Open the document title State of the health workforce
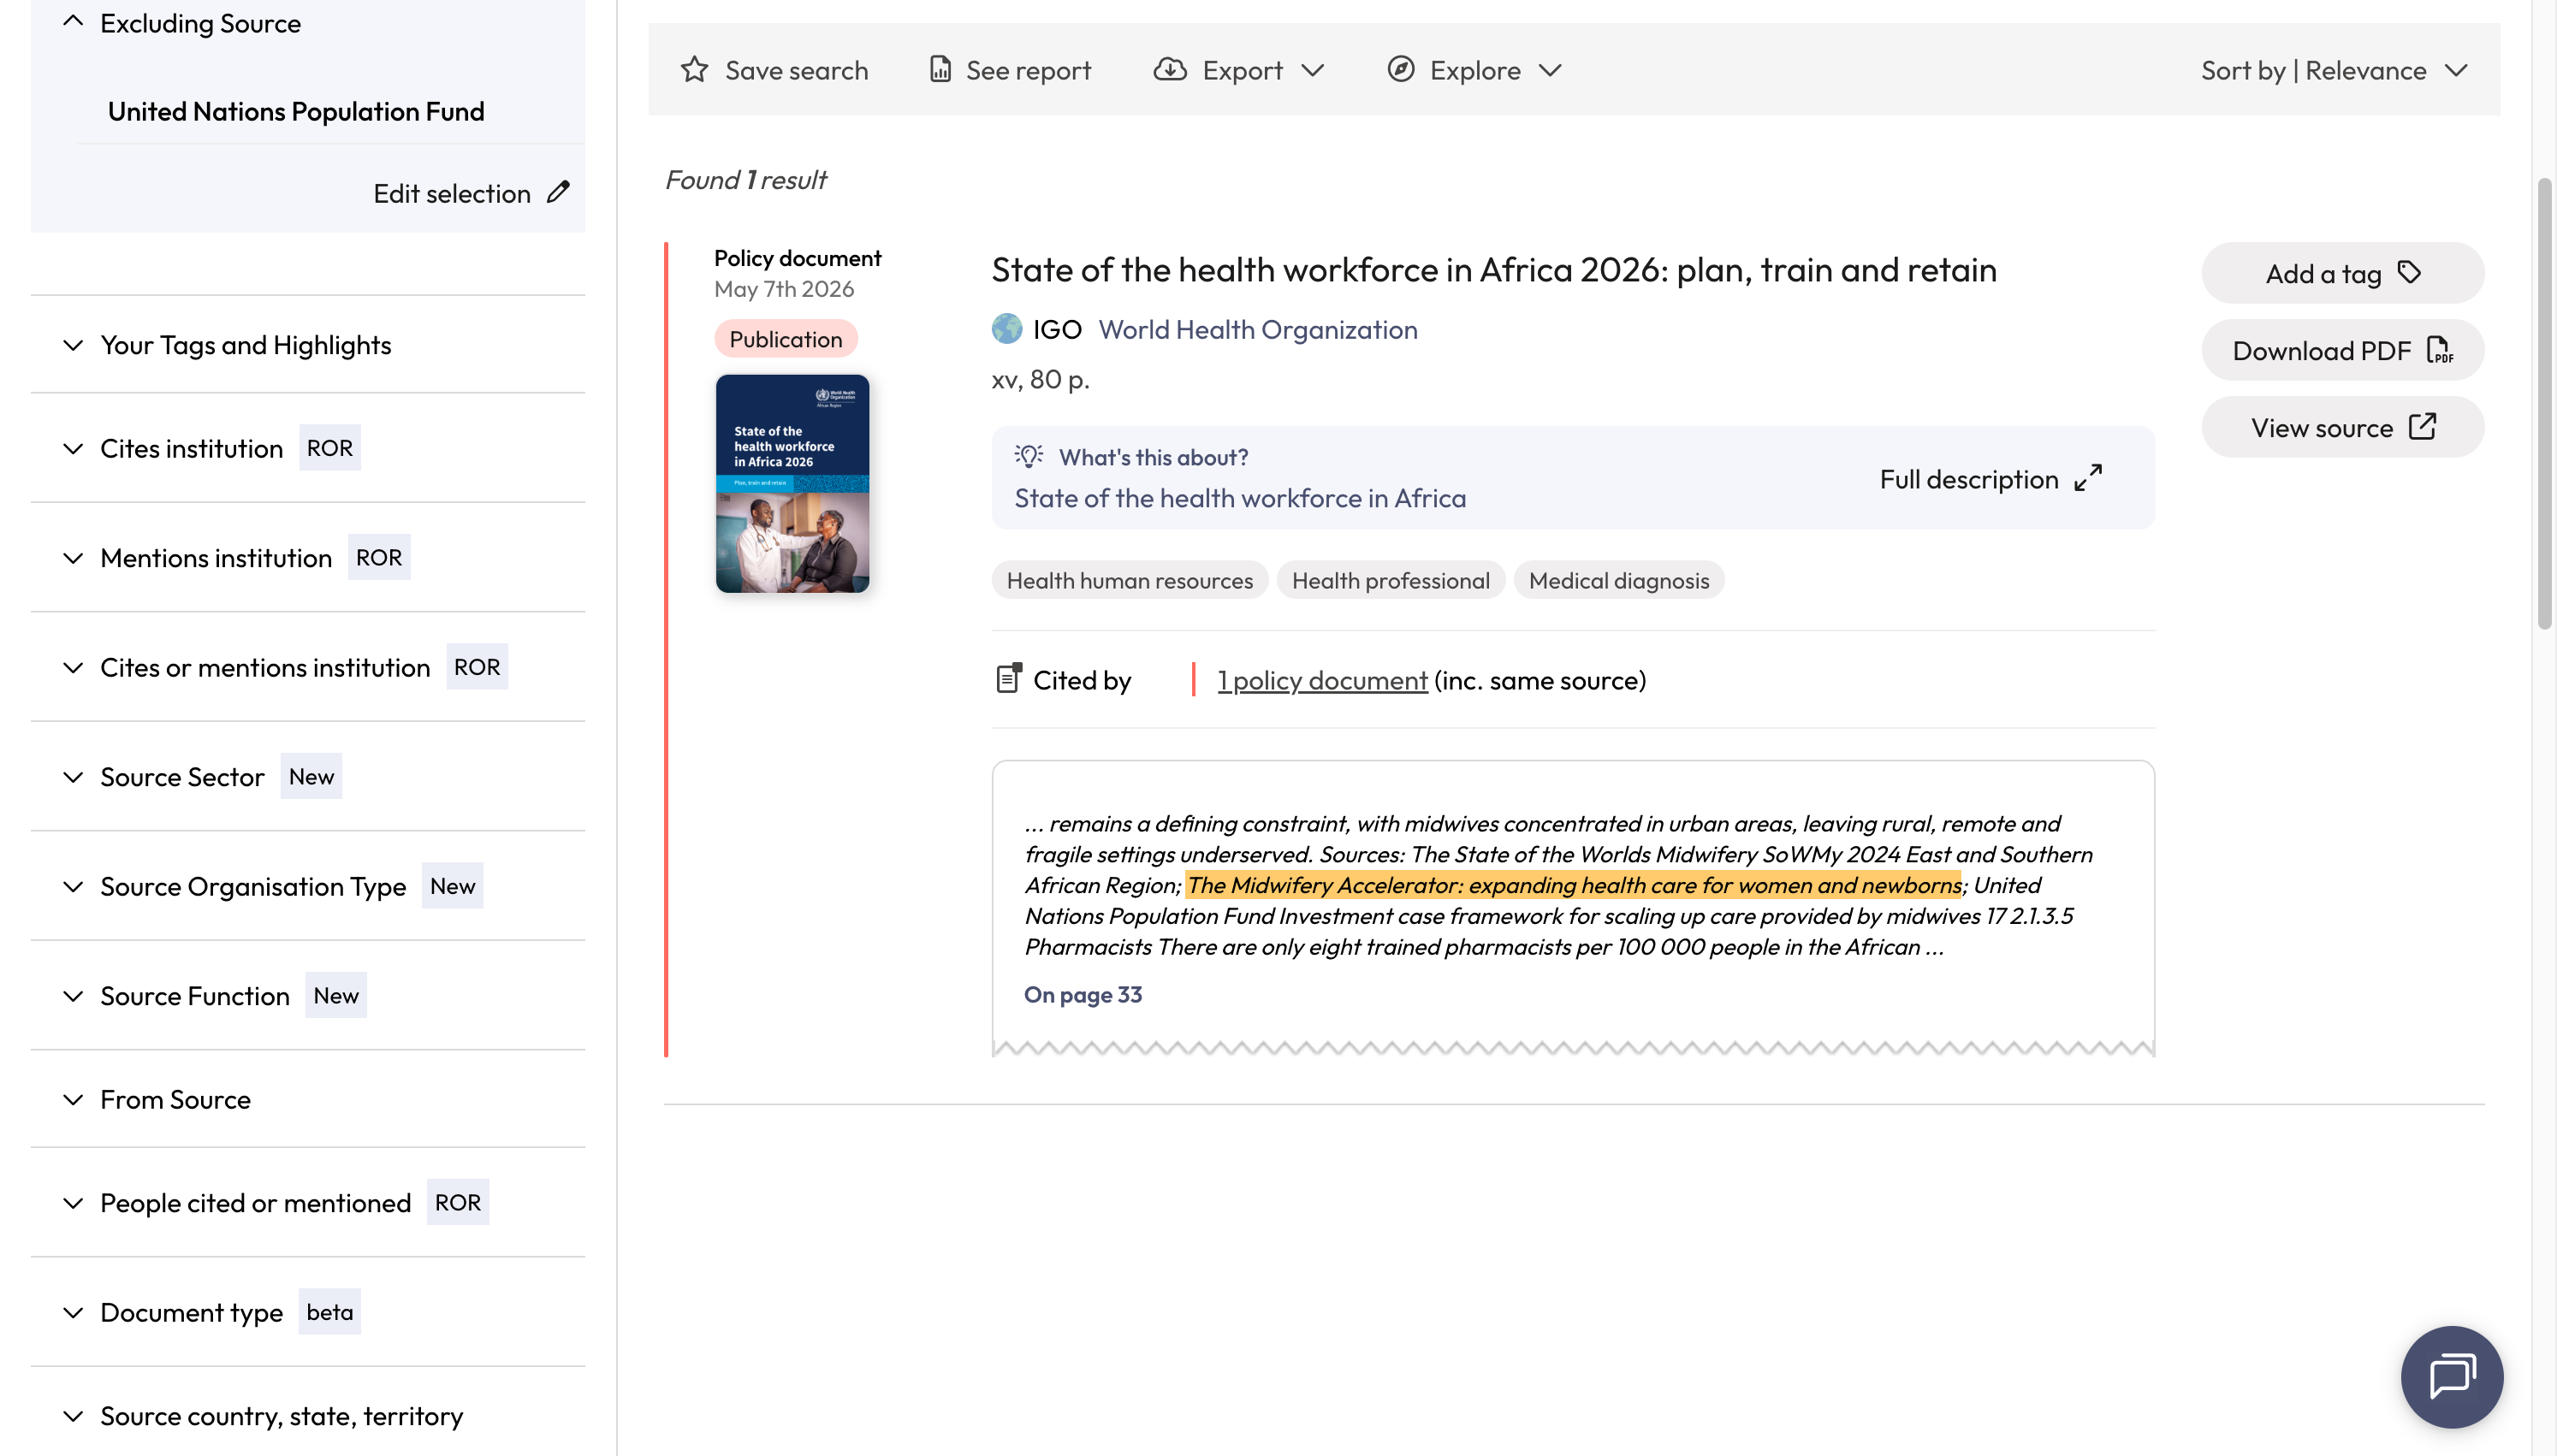2557x1456 pixels. pos(1493,269)
